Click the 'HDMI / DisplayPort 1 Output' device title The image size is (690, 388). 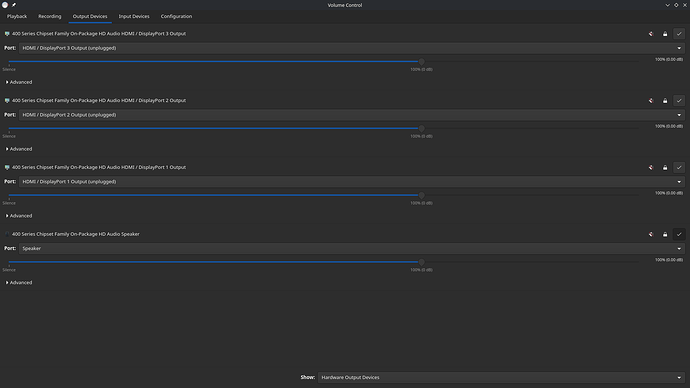click(x=99, y=167)
